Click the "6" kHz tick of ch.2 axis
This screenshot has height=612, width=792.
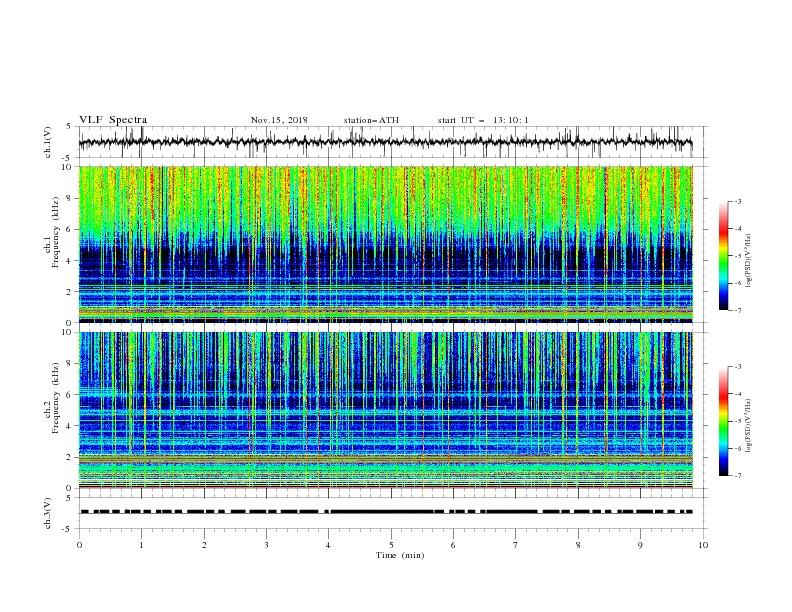71,395
